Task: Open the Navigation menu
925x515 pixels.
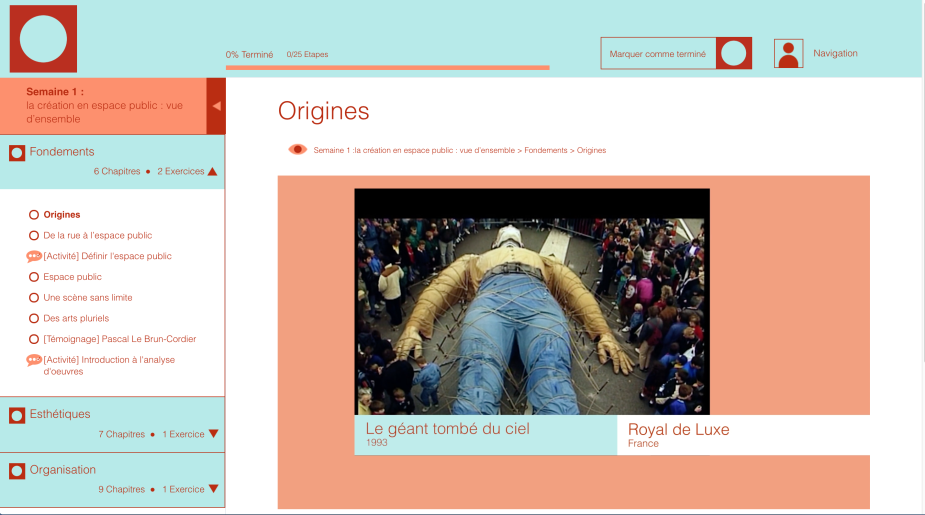Action: [x=835, y=53]
